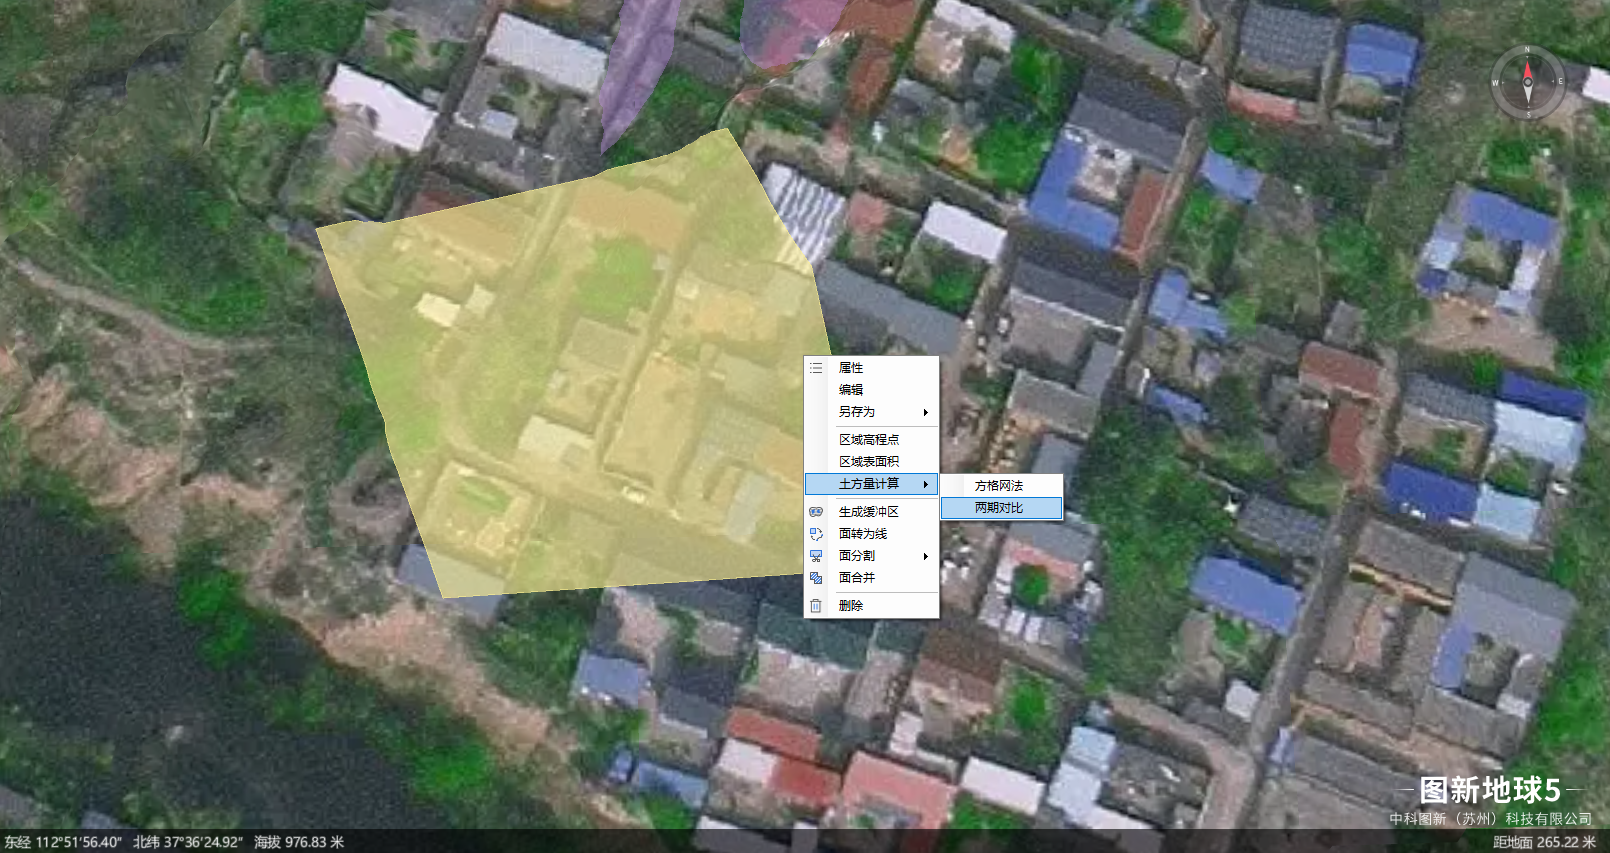Select the 区域高程点 menu entry
This screenshot has height=853, width=1610.
(869, 440)
